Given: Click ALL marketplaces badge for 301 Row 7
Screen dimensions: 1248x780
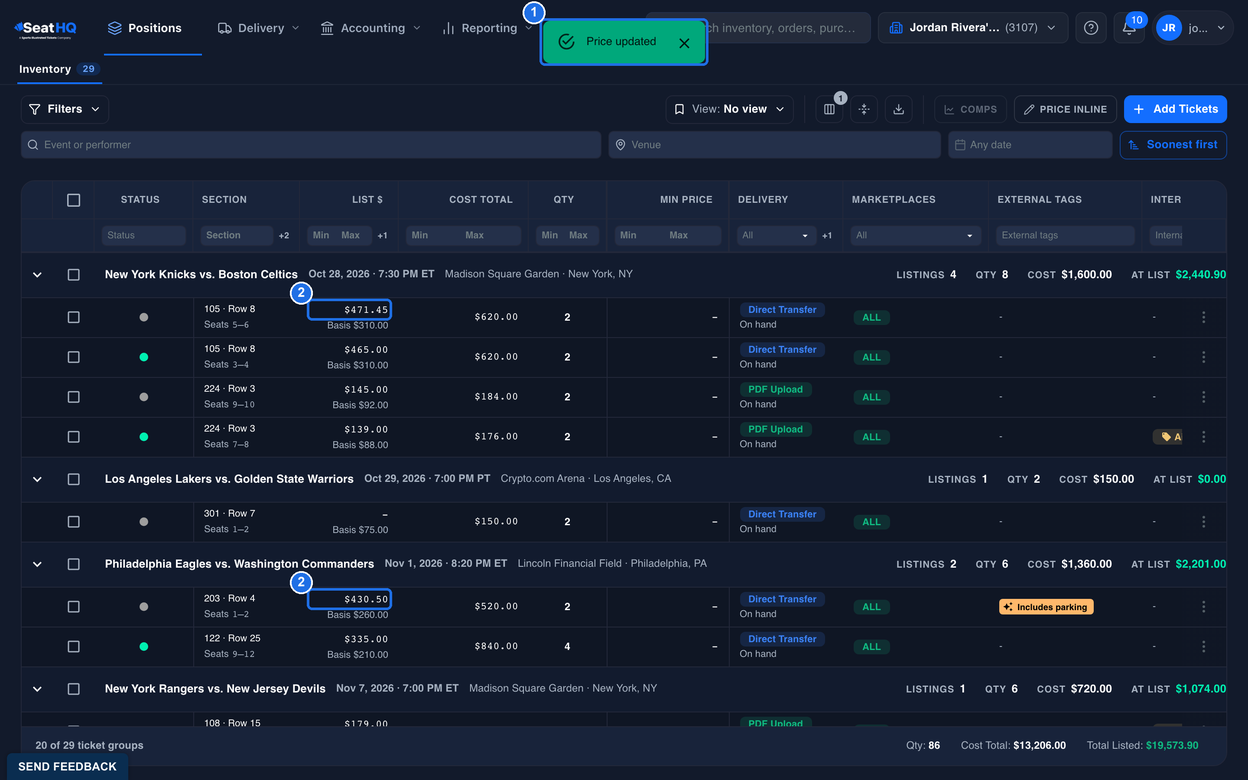Looking at the screenshot, I should 871,522.
